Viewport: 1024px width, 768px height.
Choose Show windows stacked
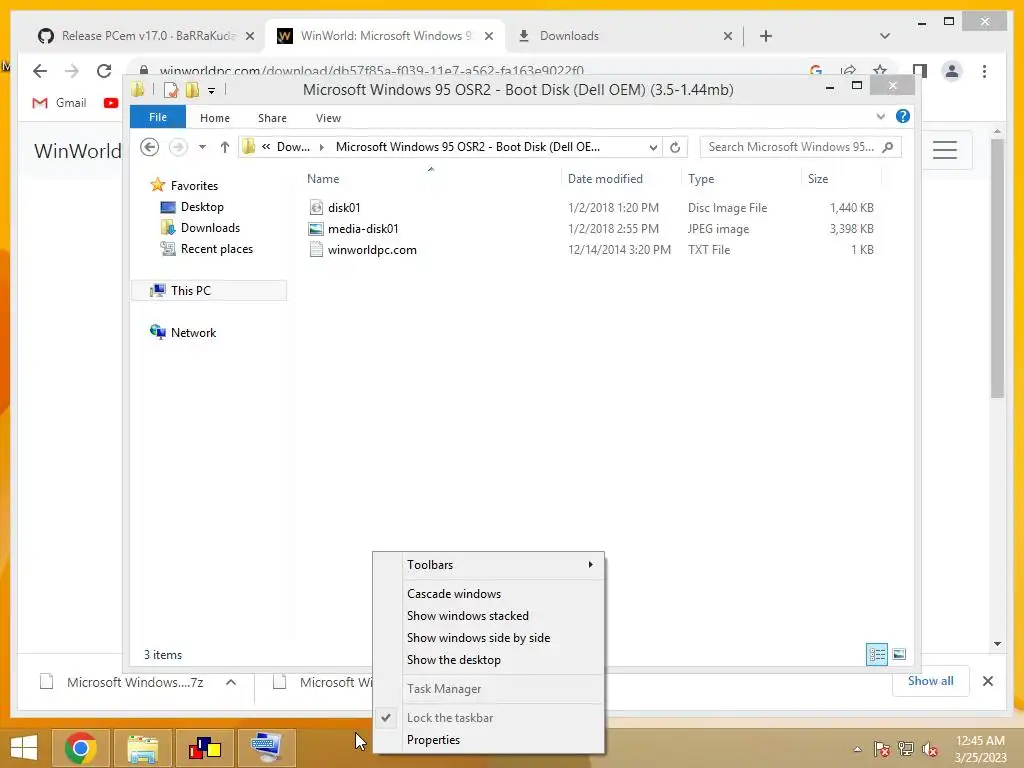click(x=488, y=616)
